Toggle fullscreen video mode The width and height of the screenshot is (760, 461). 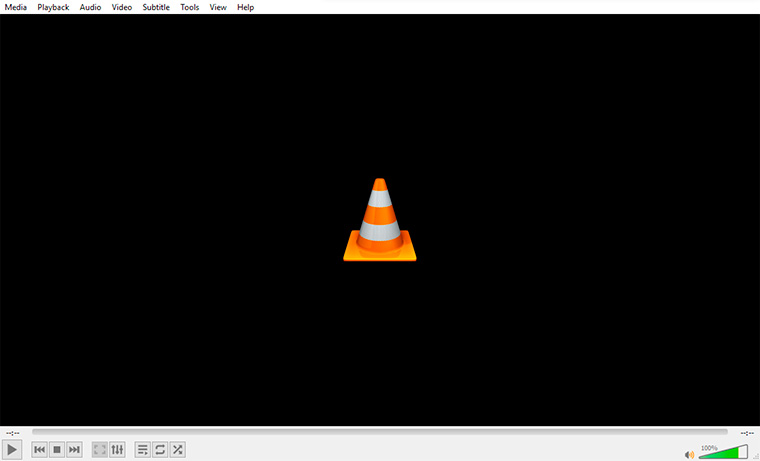[x=100, y=450]
